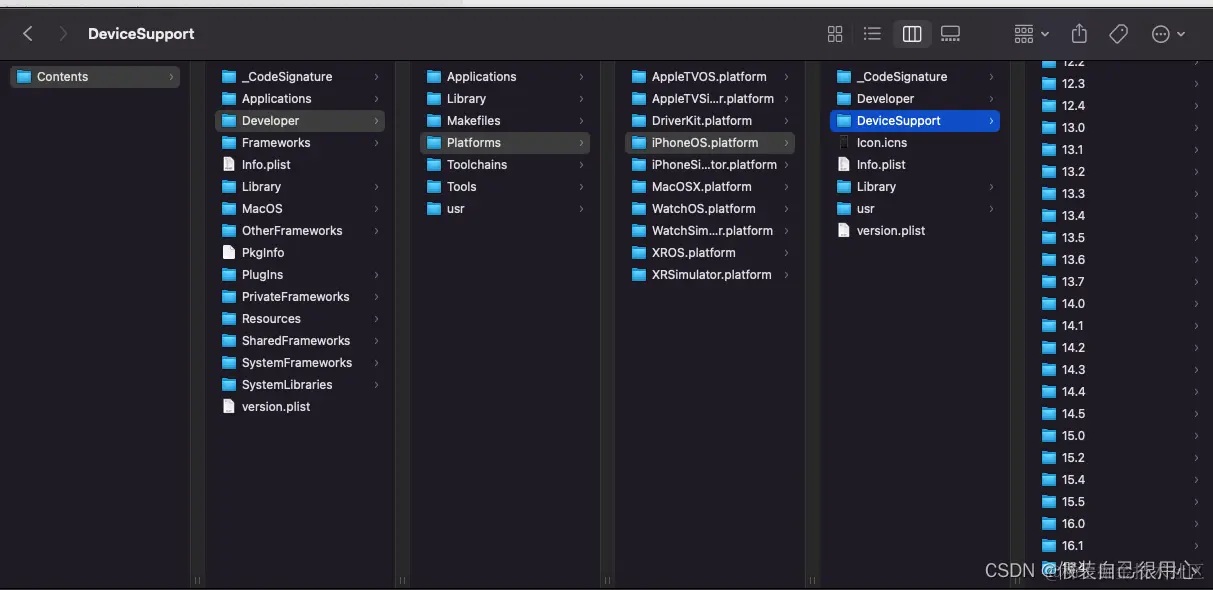Image resolution: width=1213 pixels, height=590 pixels.
Task: Select the version.plist file icon in second column
Action: click(x=229, y=407)
